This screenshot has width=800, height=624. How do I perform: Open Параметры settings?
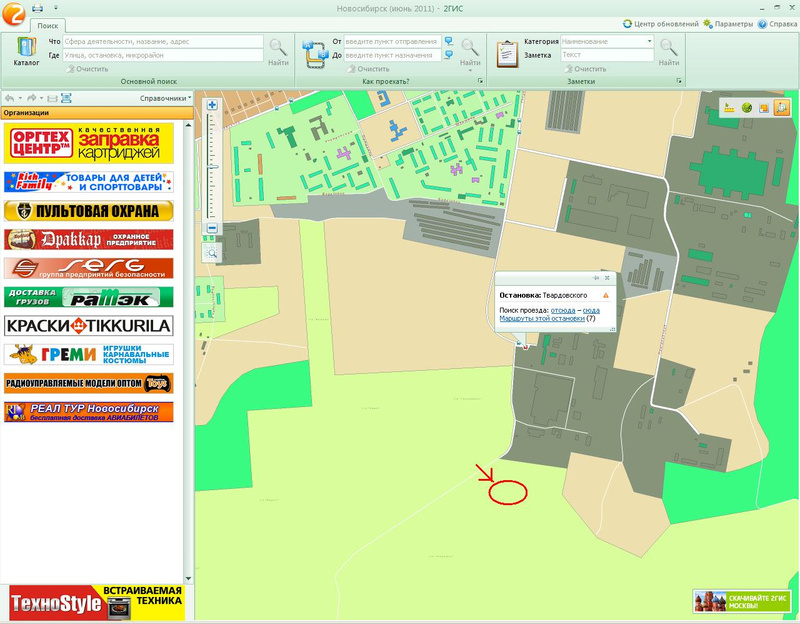(x=728, y=24)
